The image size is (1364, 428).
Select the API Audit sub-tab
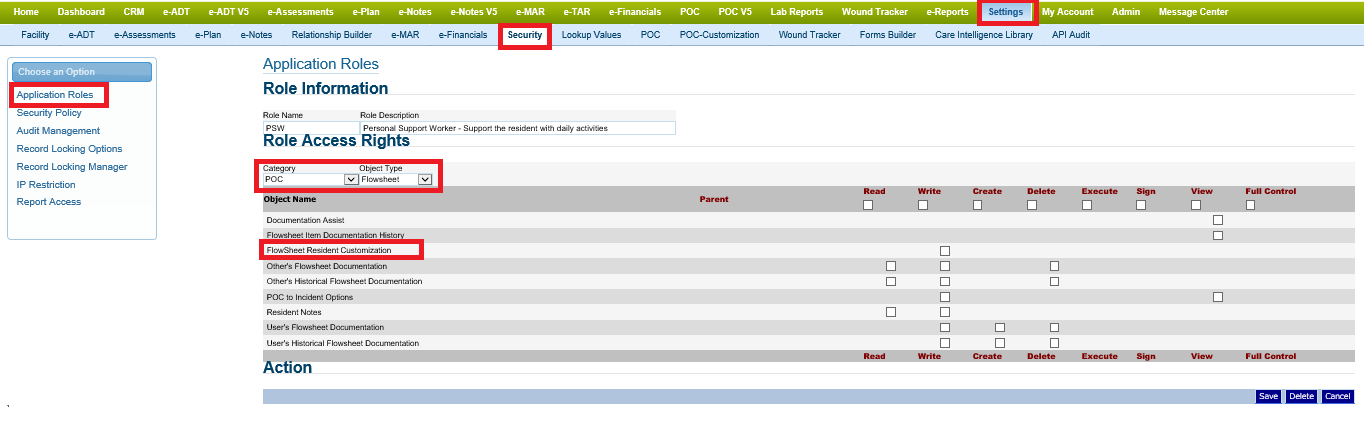pos(1070,35)
